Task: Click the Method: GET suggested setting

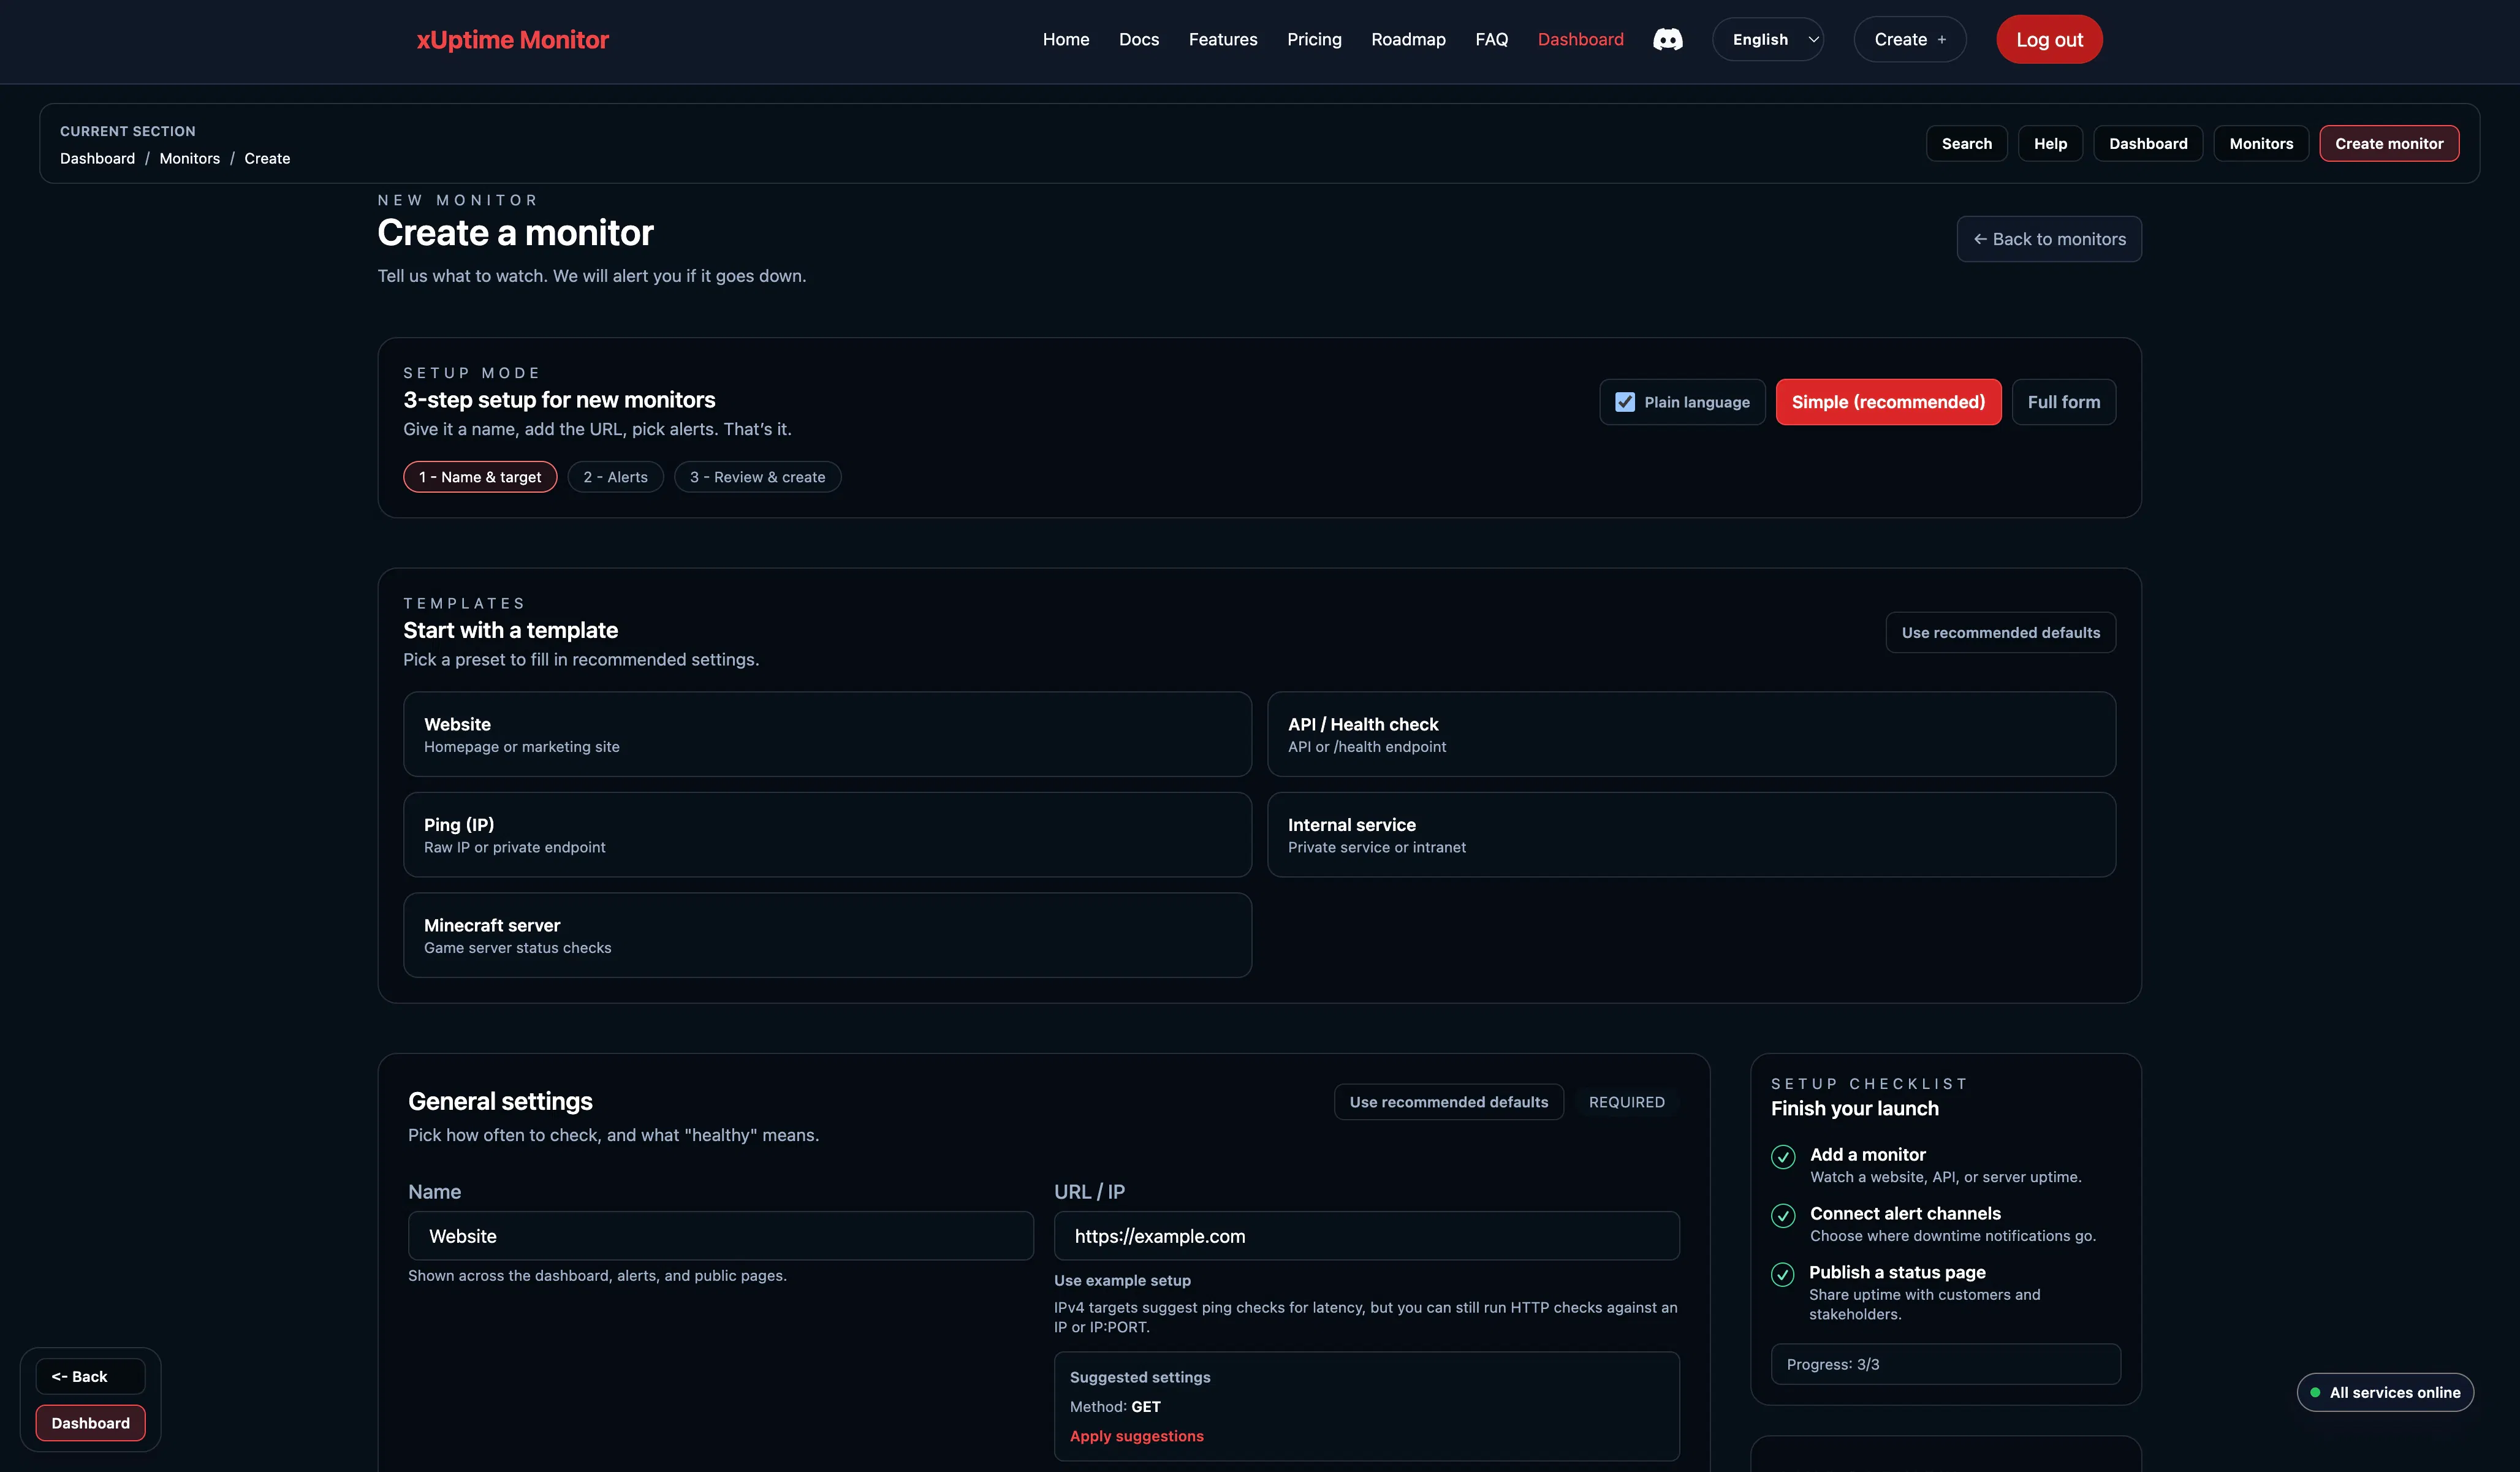Action: [1115, 1407]
